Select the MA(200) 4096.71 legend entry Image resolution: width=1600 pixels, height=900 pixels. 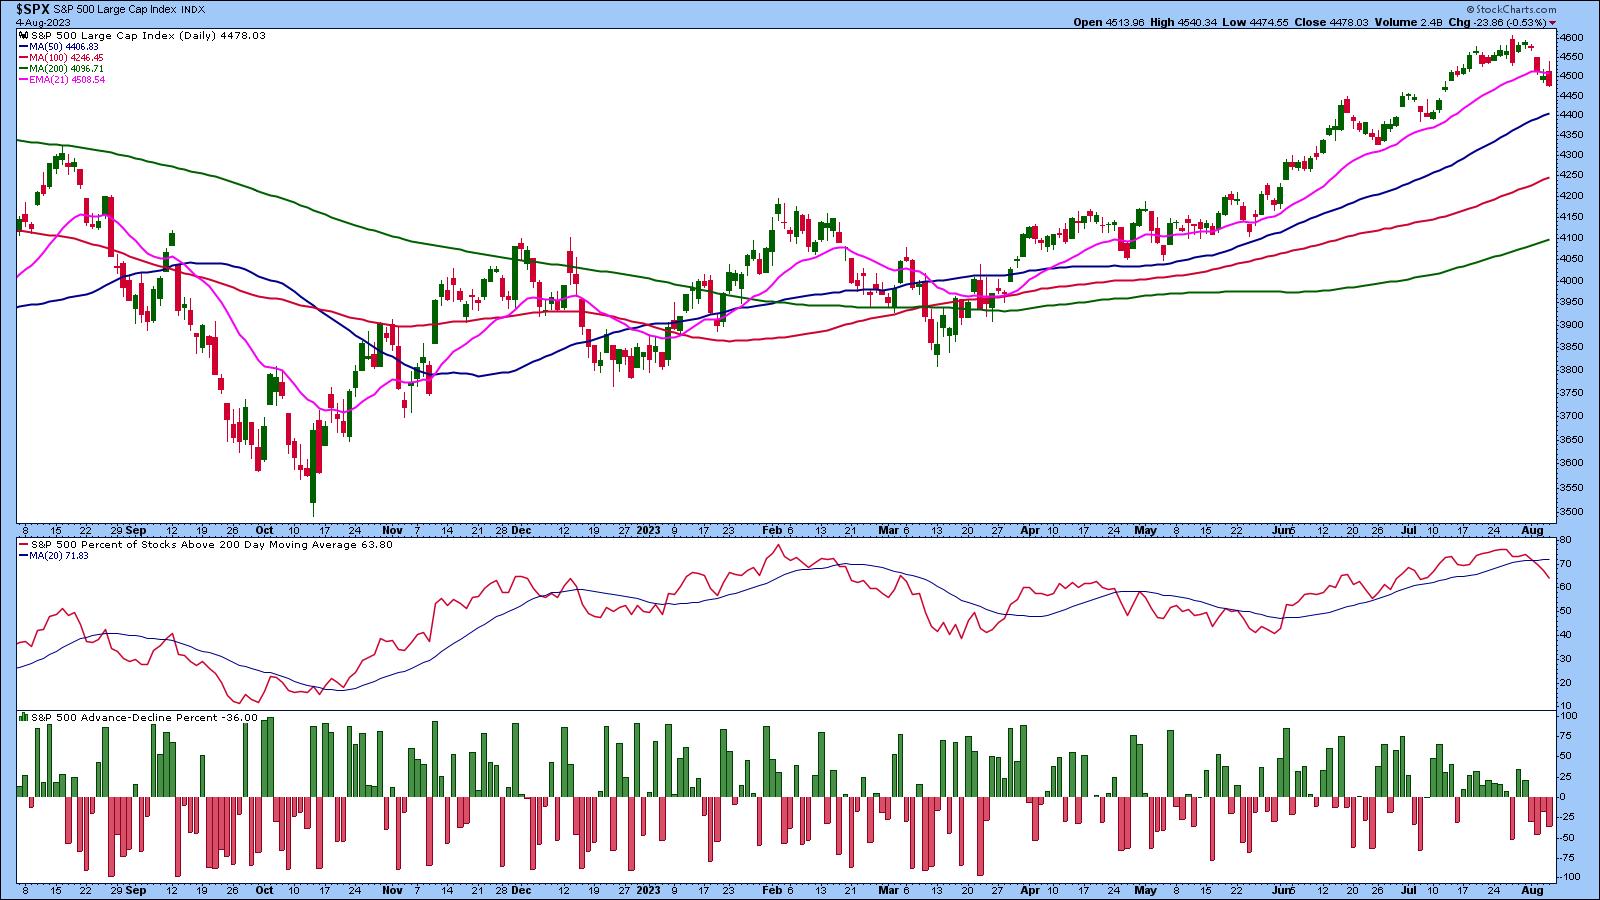(x=66, y=69)
